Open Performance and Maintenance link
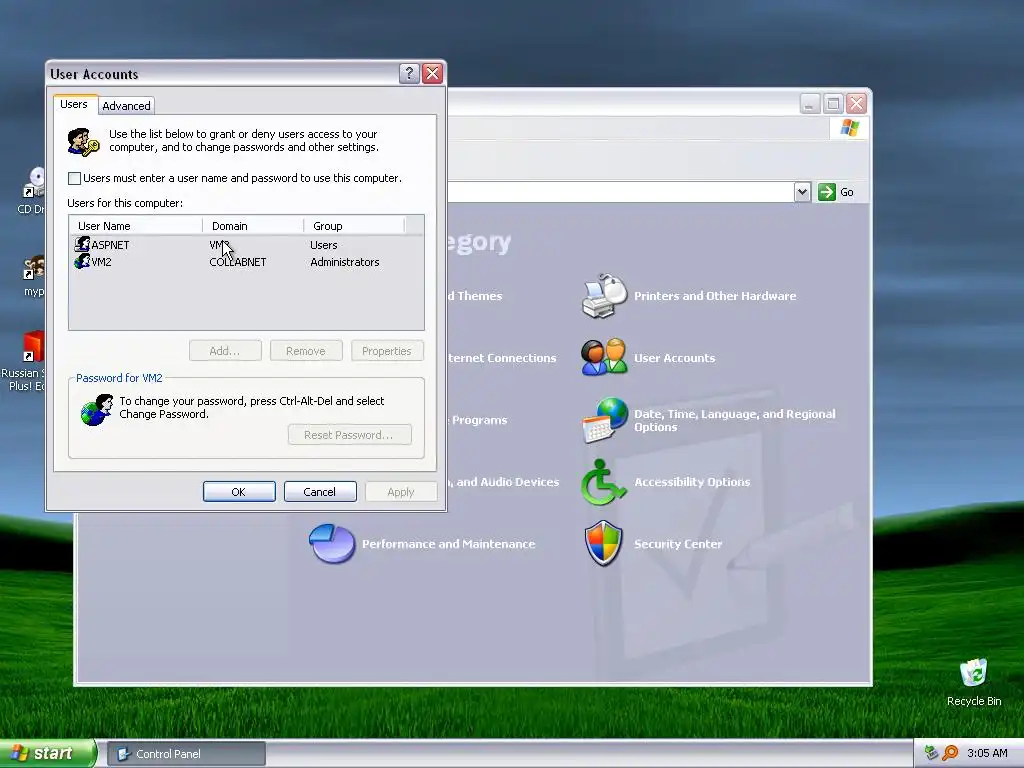The image size is (1024, 768). (449, 544)
